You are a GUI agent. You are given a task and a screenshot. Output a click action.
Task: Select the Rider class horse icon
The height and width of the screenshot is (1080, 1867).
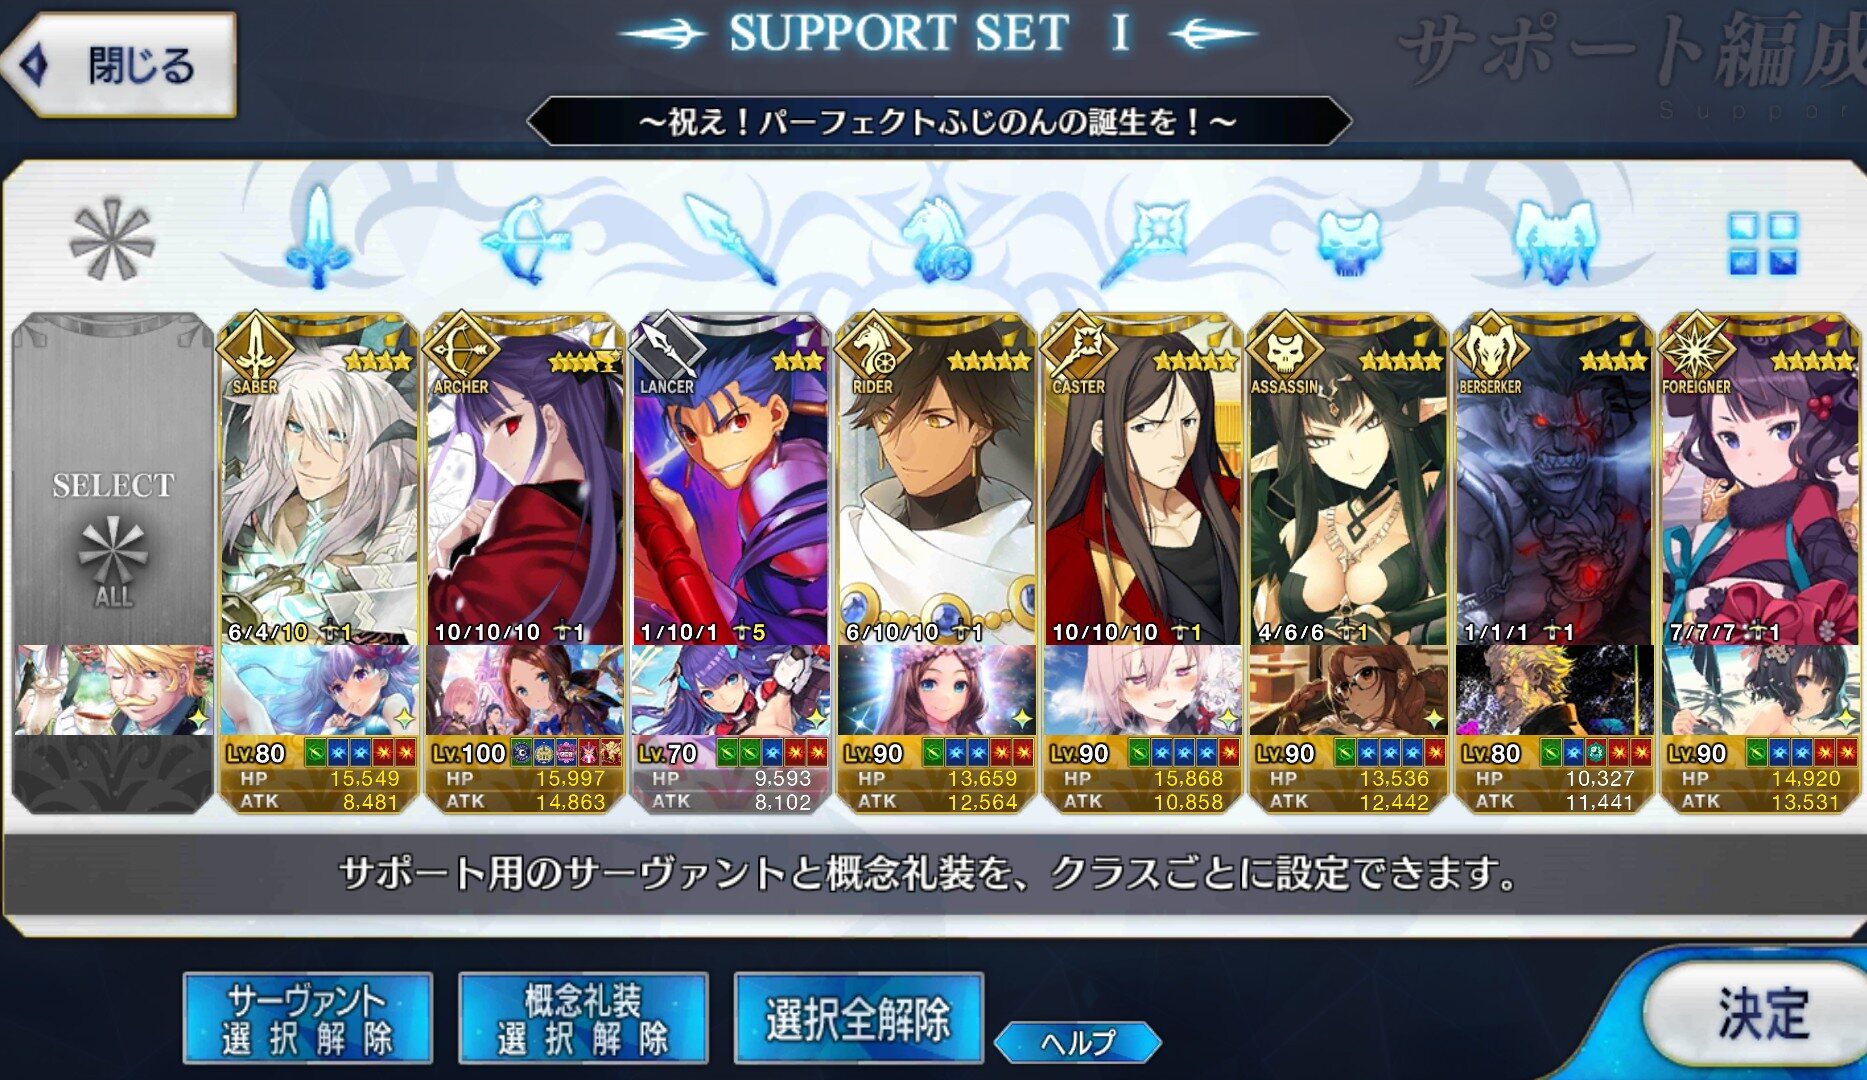coord(937,240)
